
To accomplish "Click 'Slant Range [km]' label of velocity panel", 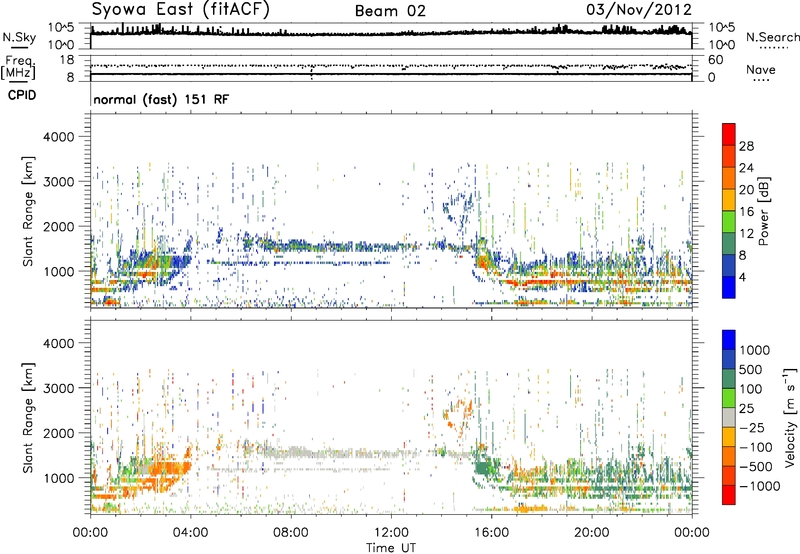I will click(28, 418).
